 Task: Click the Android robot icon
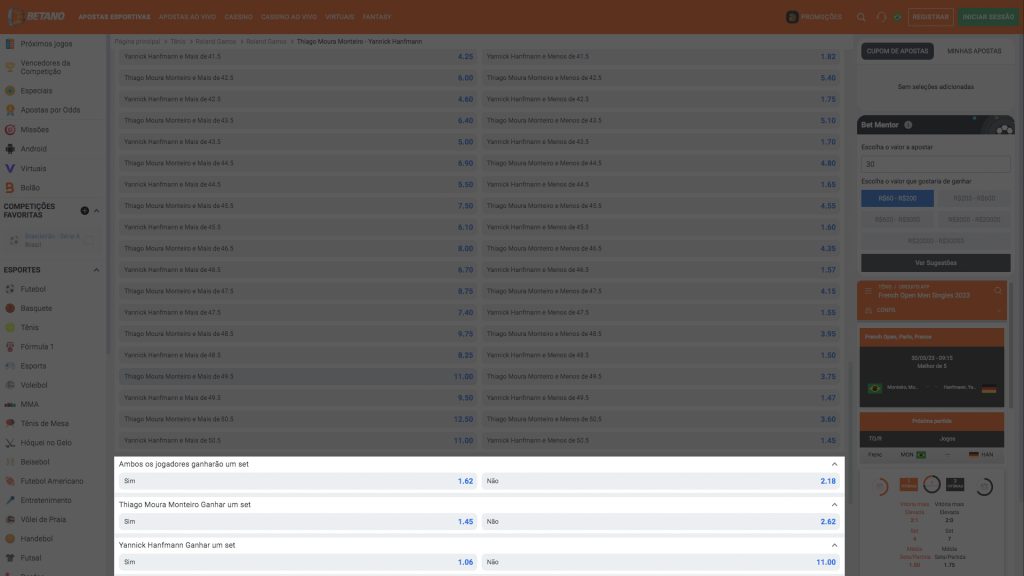coord(10,149)
